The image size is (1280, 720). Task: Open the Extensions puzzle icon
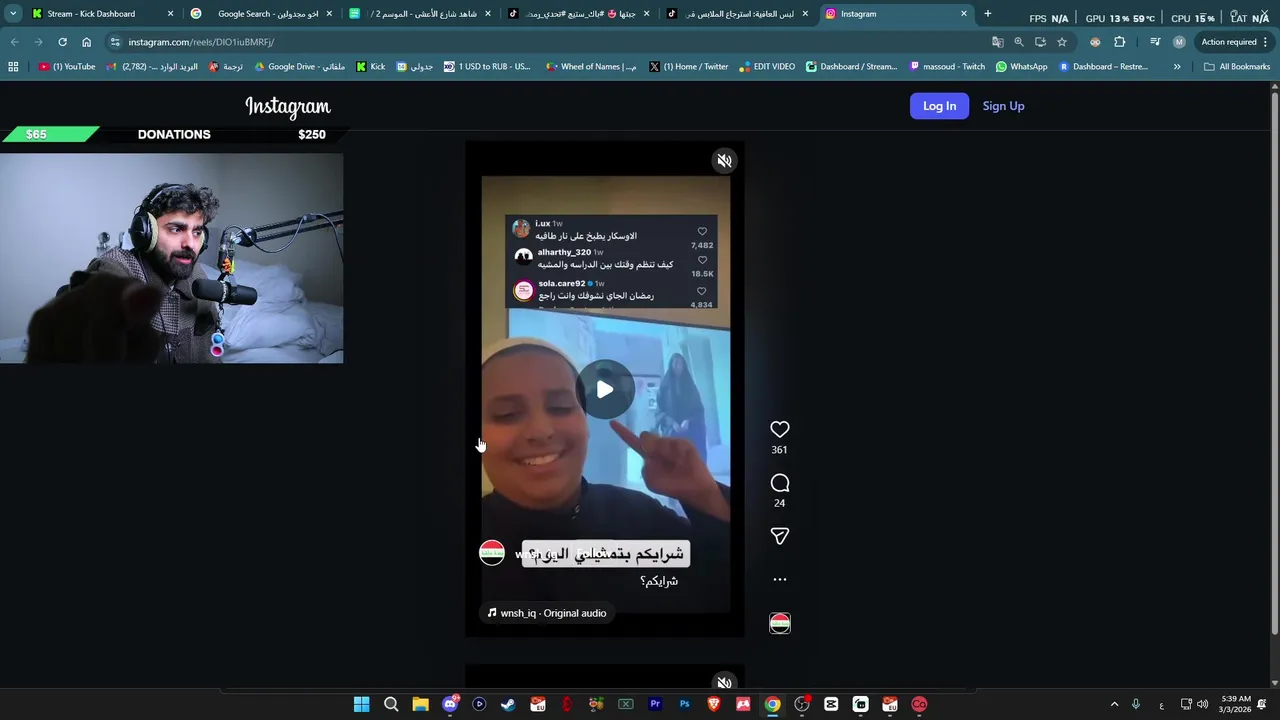(1119, 42)
